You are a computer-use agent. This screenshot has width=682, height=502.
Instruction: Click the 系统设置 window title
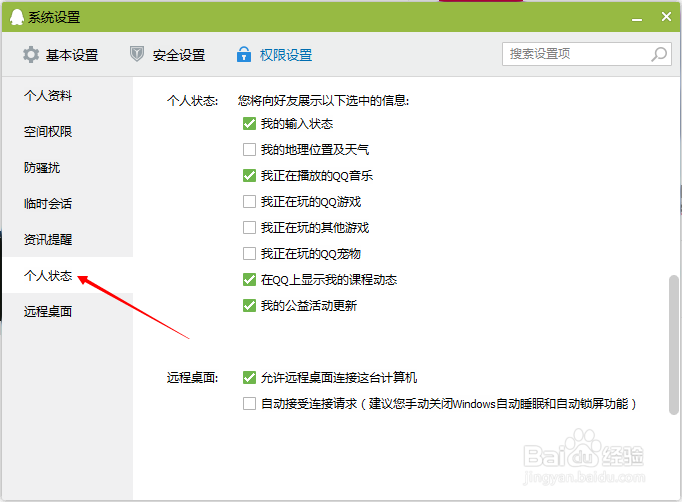pyautogui.click(x=54, y=17)
